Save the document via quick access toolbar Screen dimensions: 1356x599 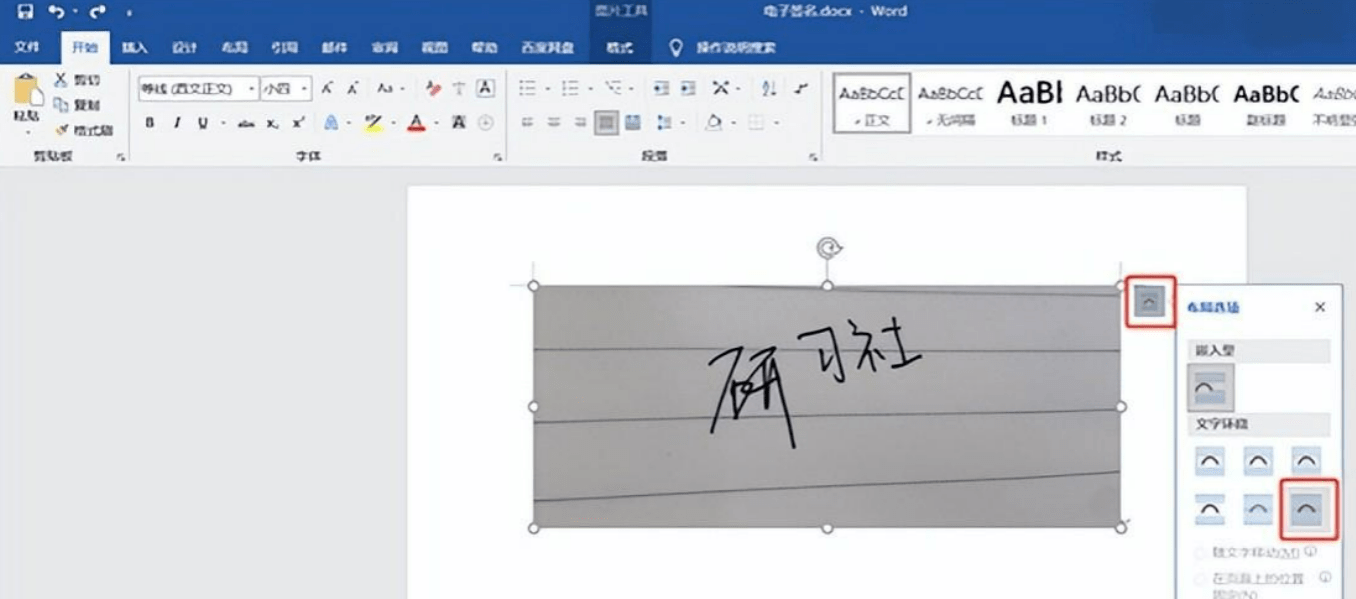point(27,11)
